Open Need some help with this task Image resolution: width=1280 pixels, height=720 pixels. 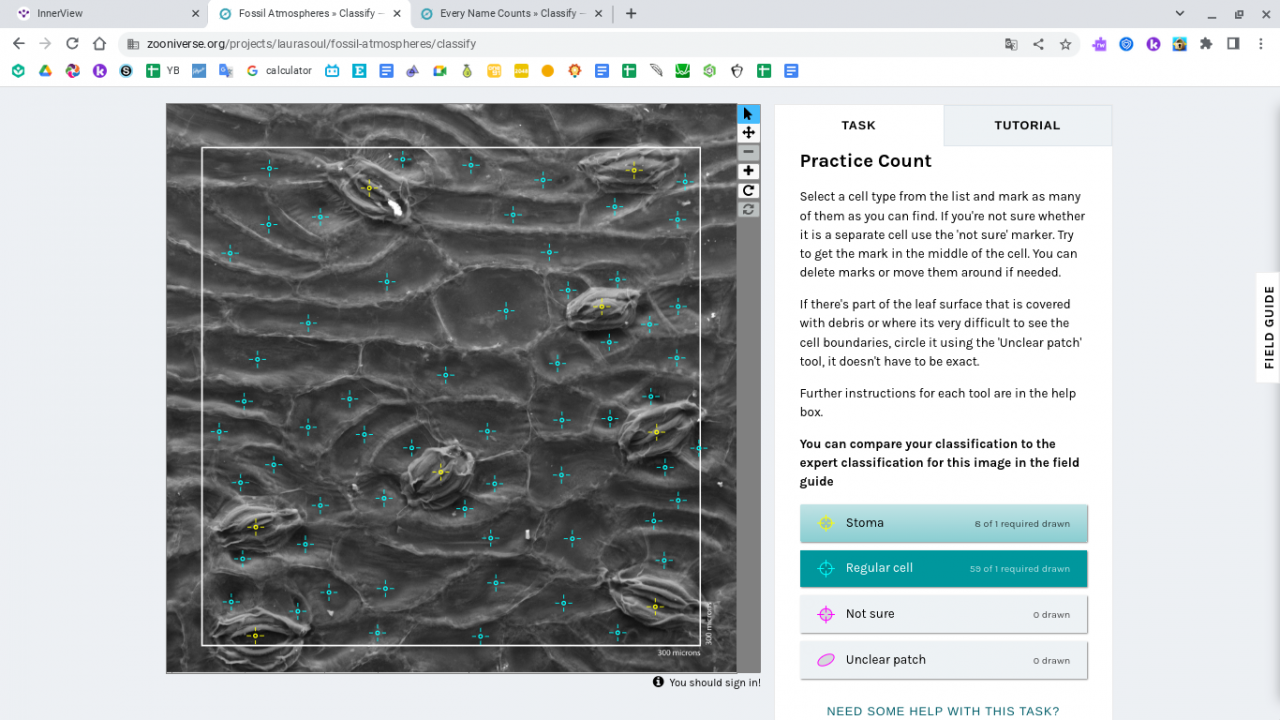click(943, 711)
